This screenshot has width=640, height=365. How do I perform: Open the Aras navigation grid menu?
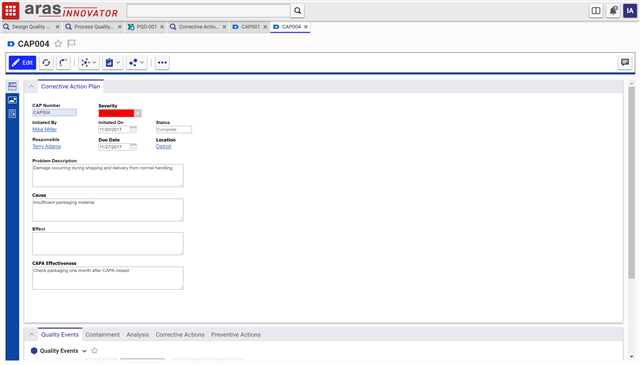tap(11, 10)
